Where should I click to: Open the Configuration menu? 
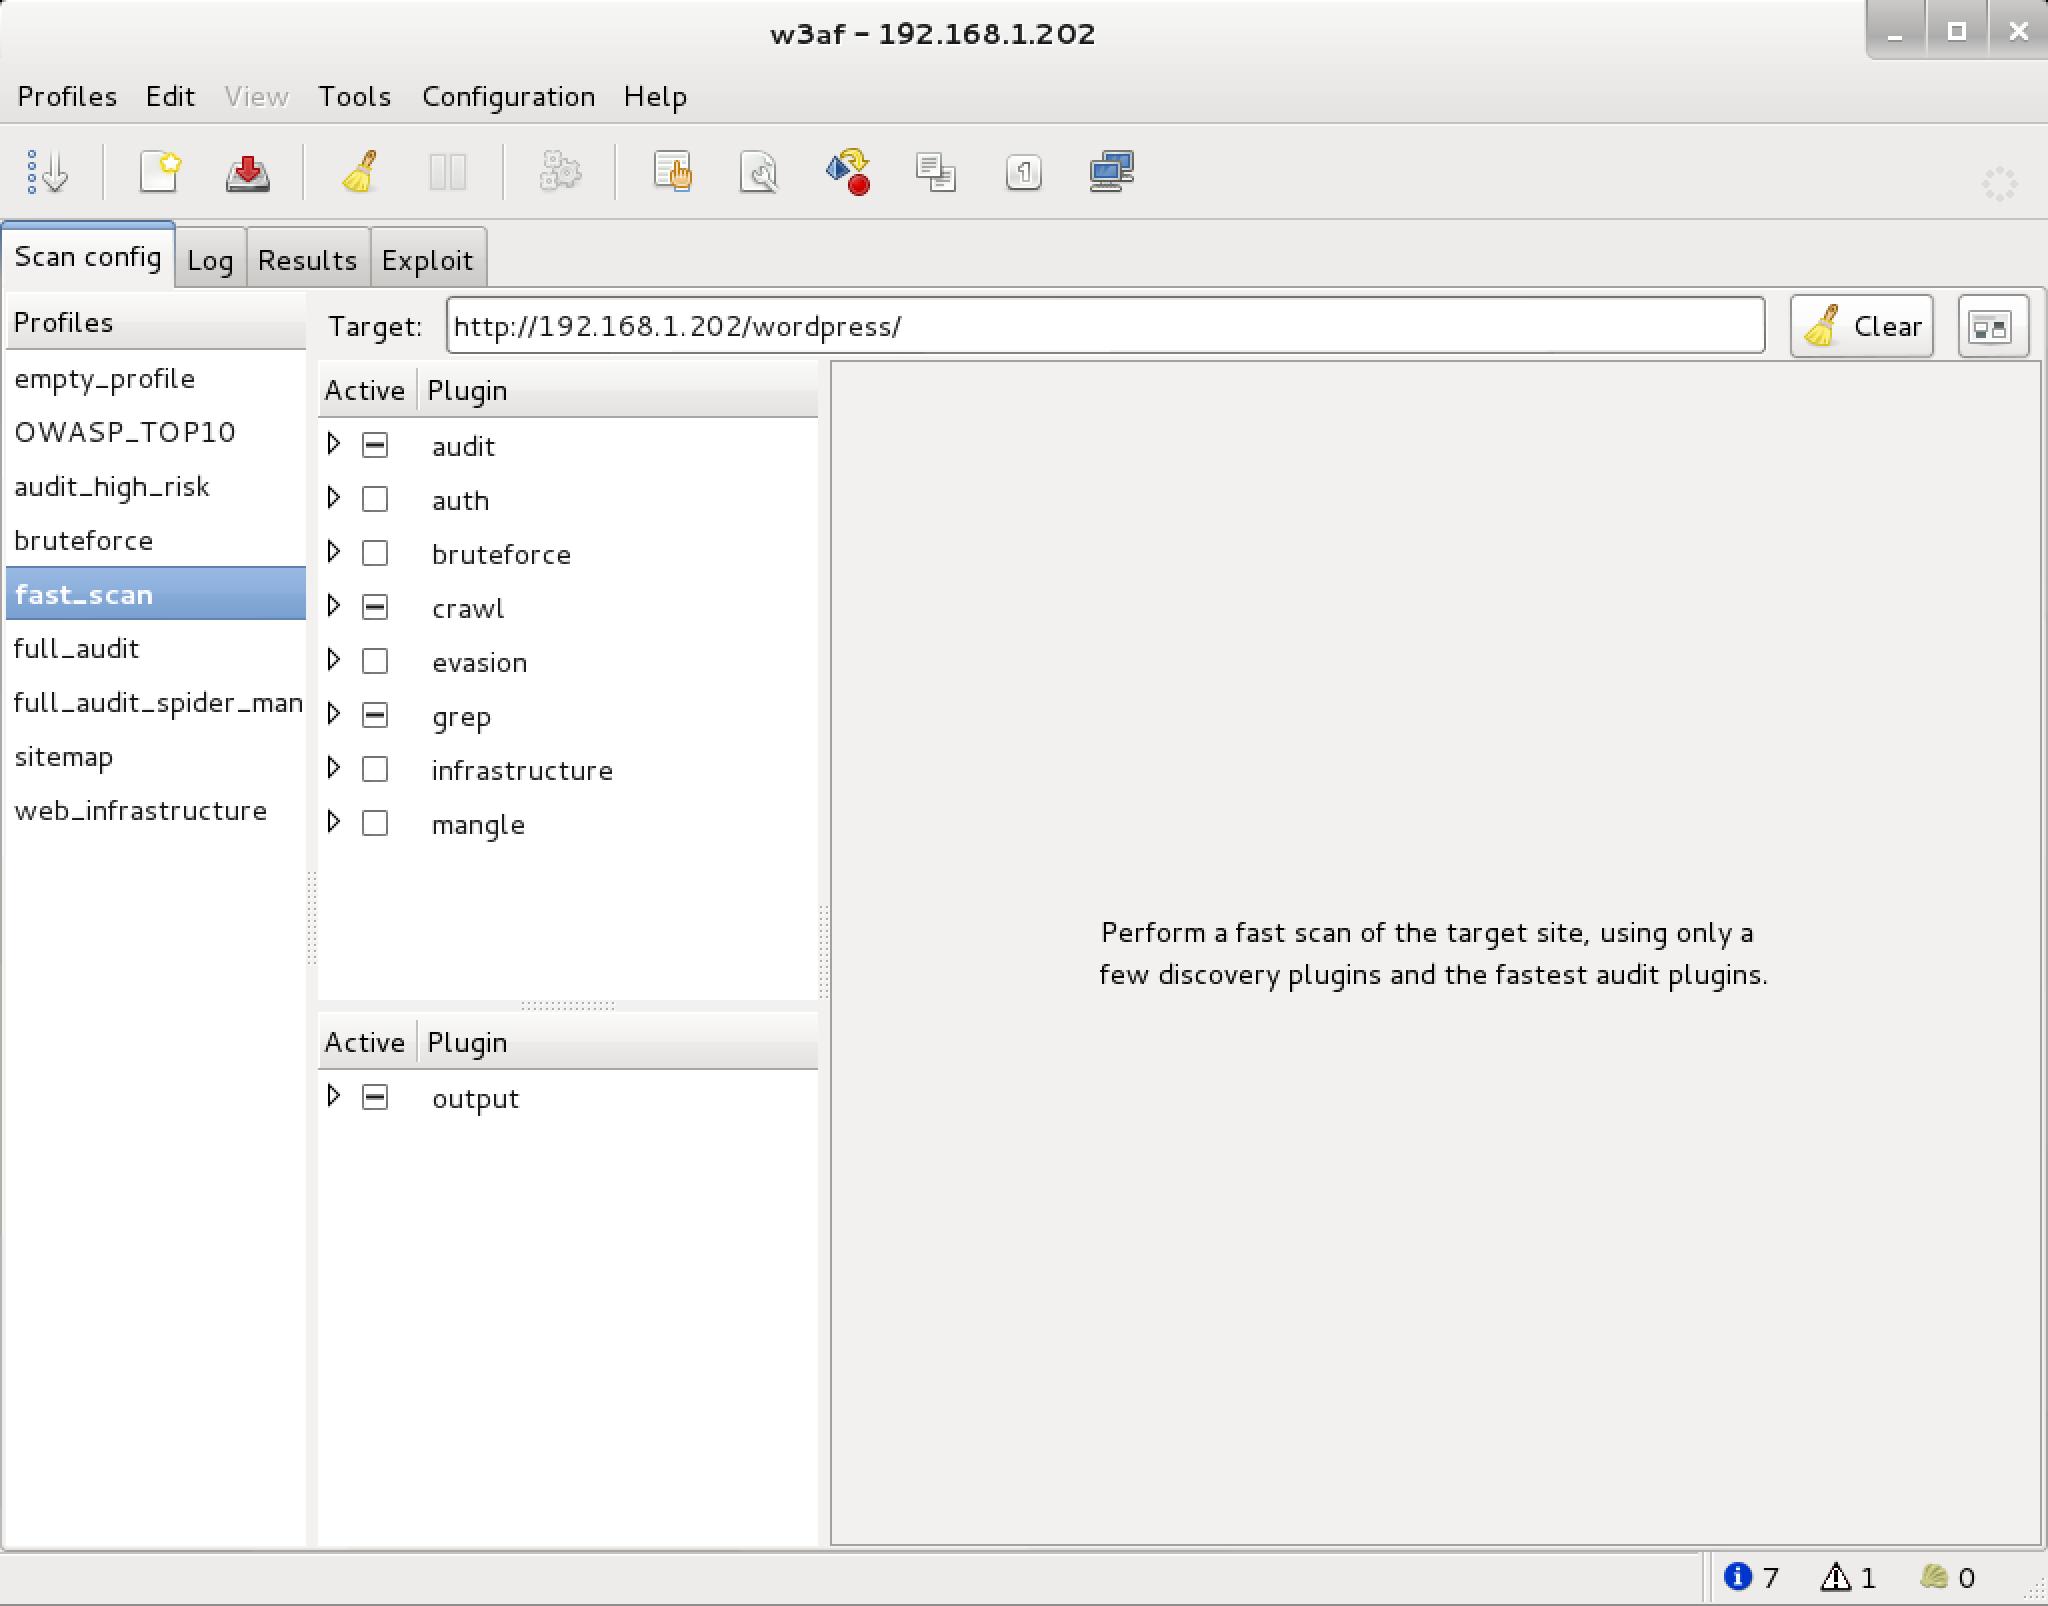point(508,96)
